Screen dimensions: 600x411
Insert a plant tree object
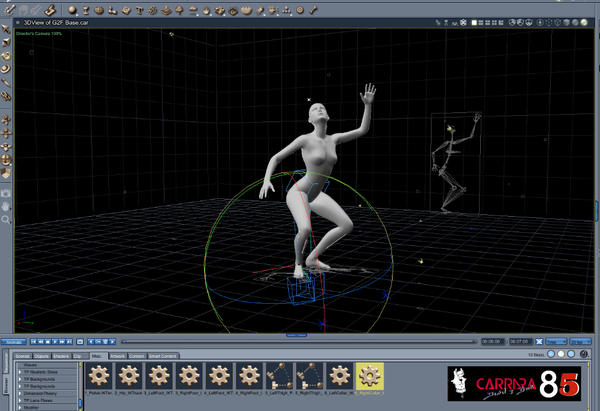click(x=179, y=10)
